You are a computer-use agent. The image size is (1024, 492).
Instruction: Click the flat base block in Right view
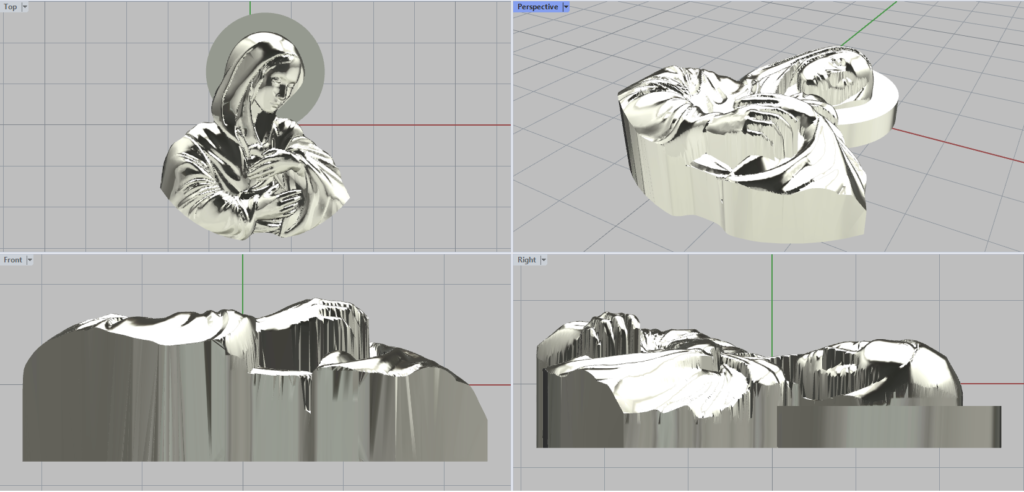(888, 426)
